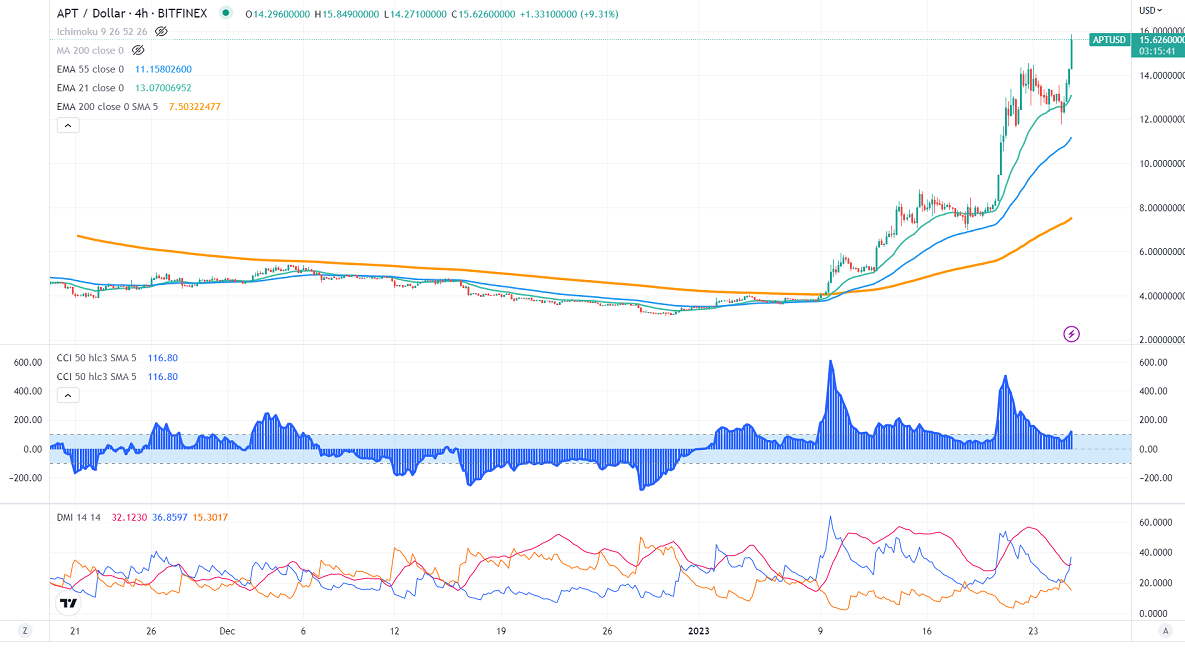Screen dimensions: 1185x648
Task: Click the TradingView logo
Action: 68,603
